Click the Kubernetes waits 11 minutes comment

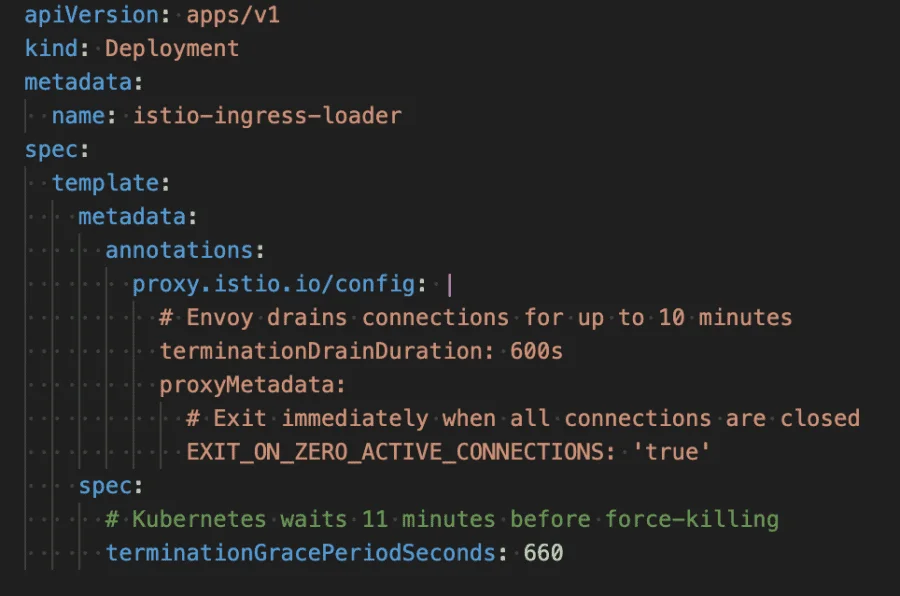pos(442,519)
